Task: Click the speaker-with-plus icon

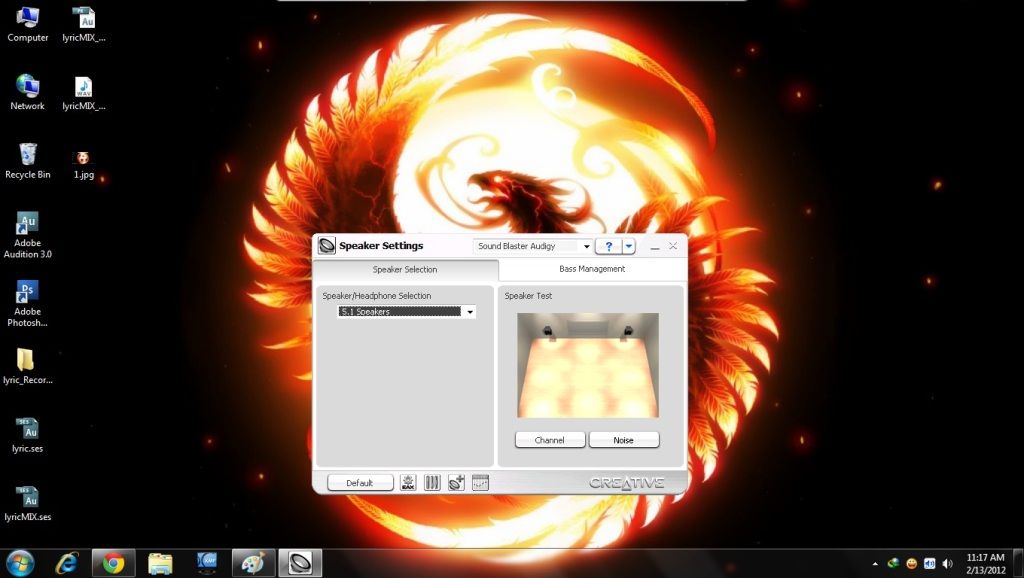Action: pyautogui.click(x=456, y=483)
